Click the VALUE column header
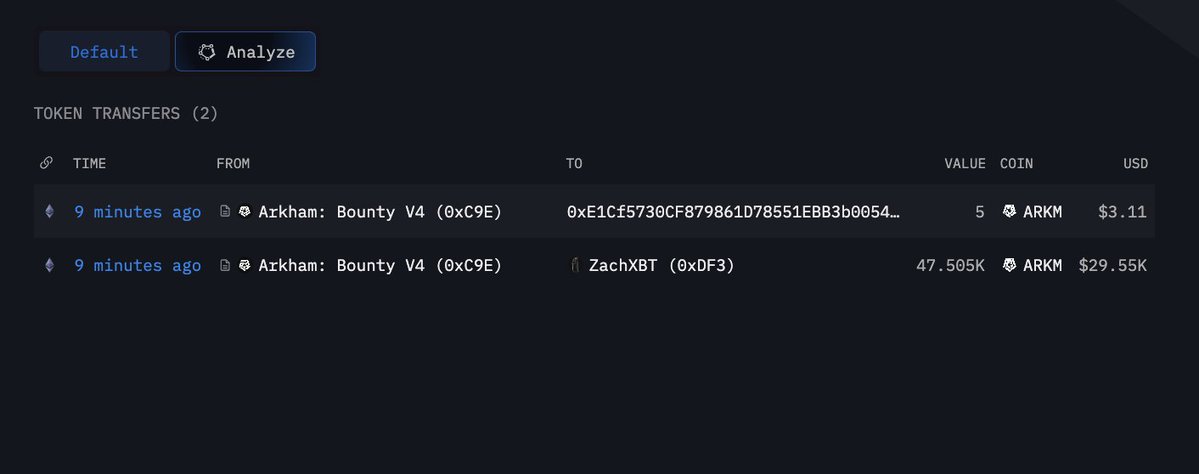1199x474 pixels. (965, 163)
